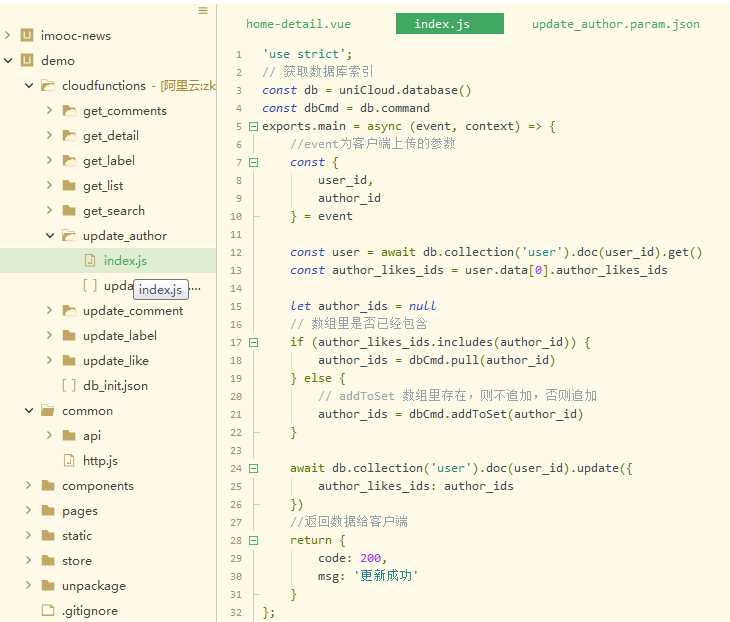Click 'dbCmd.addToSet(author_id)' on line 21

(x=496, y=414)
